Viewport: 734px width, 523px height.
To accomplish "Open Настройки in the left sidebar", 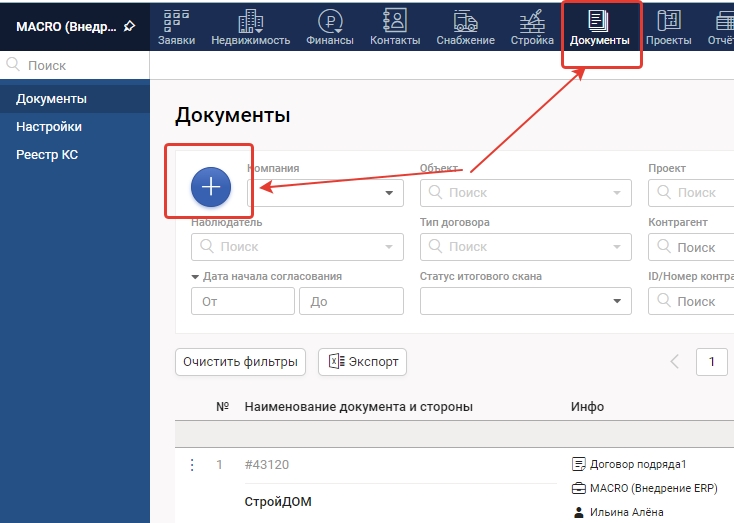I will [x=49, y=127].
